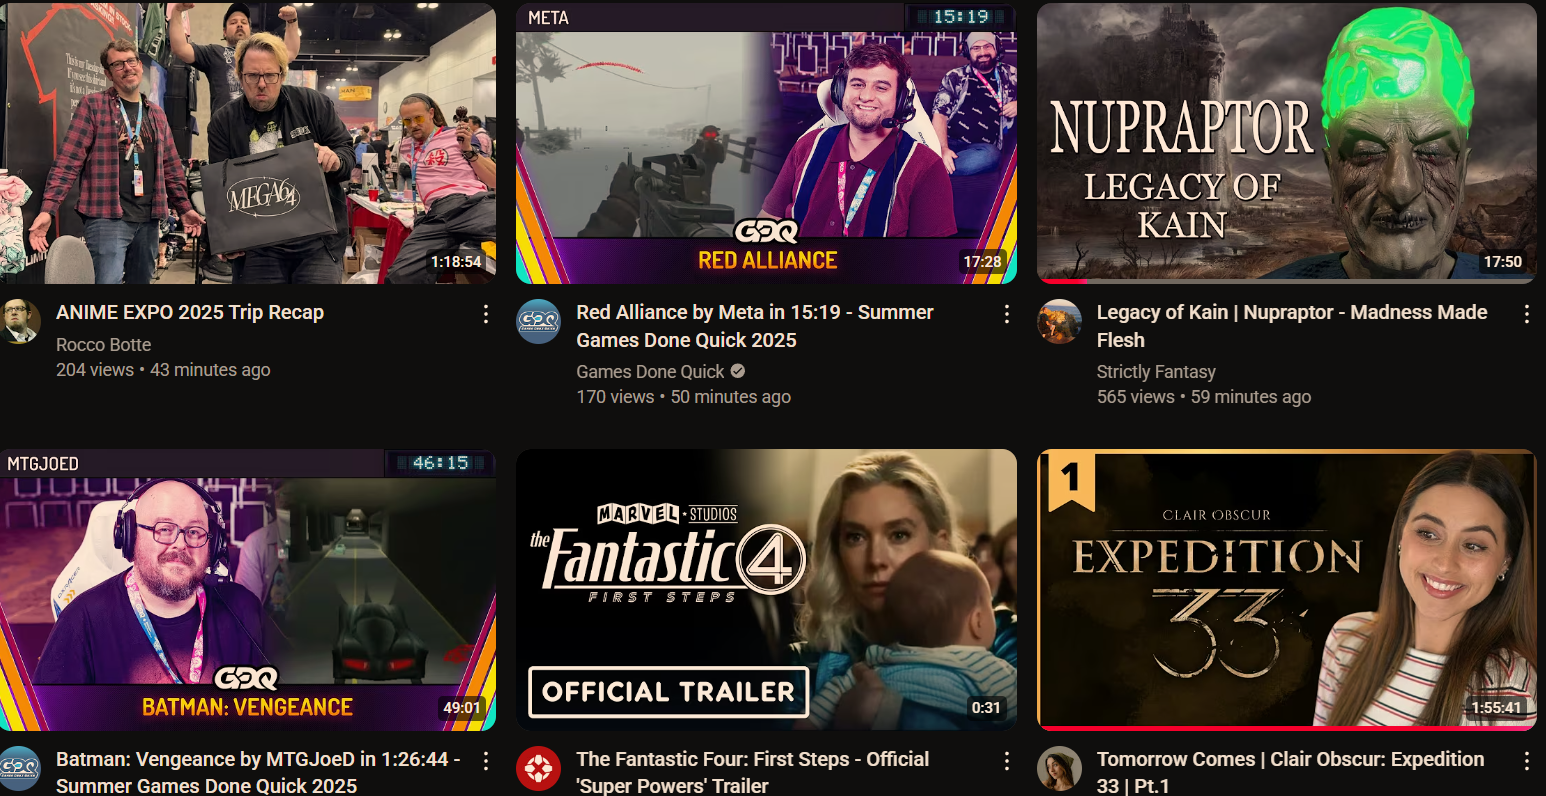Screen dimensions: 1546x796
Task: Open more options for Batman: Vengeance video
Action: pos(486,761)
